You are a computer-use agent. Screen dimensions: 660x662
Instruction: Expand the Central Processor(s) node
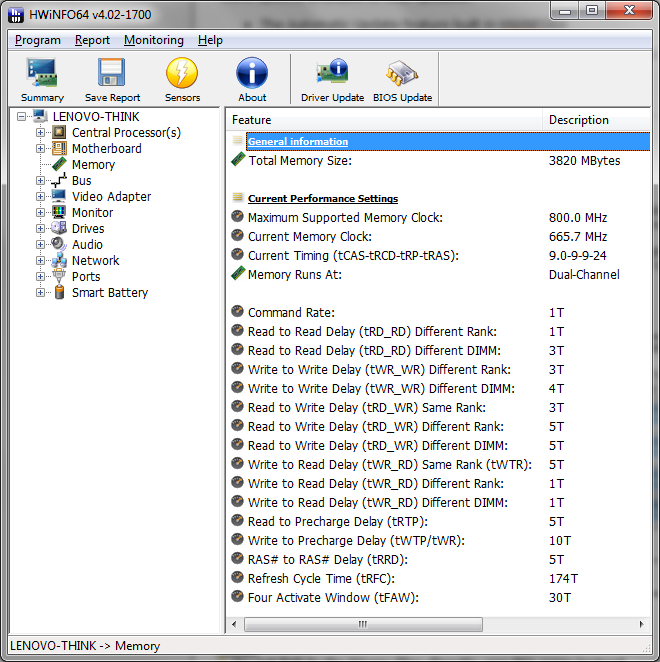point(41,133)
